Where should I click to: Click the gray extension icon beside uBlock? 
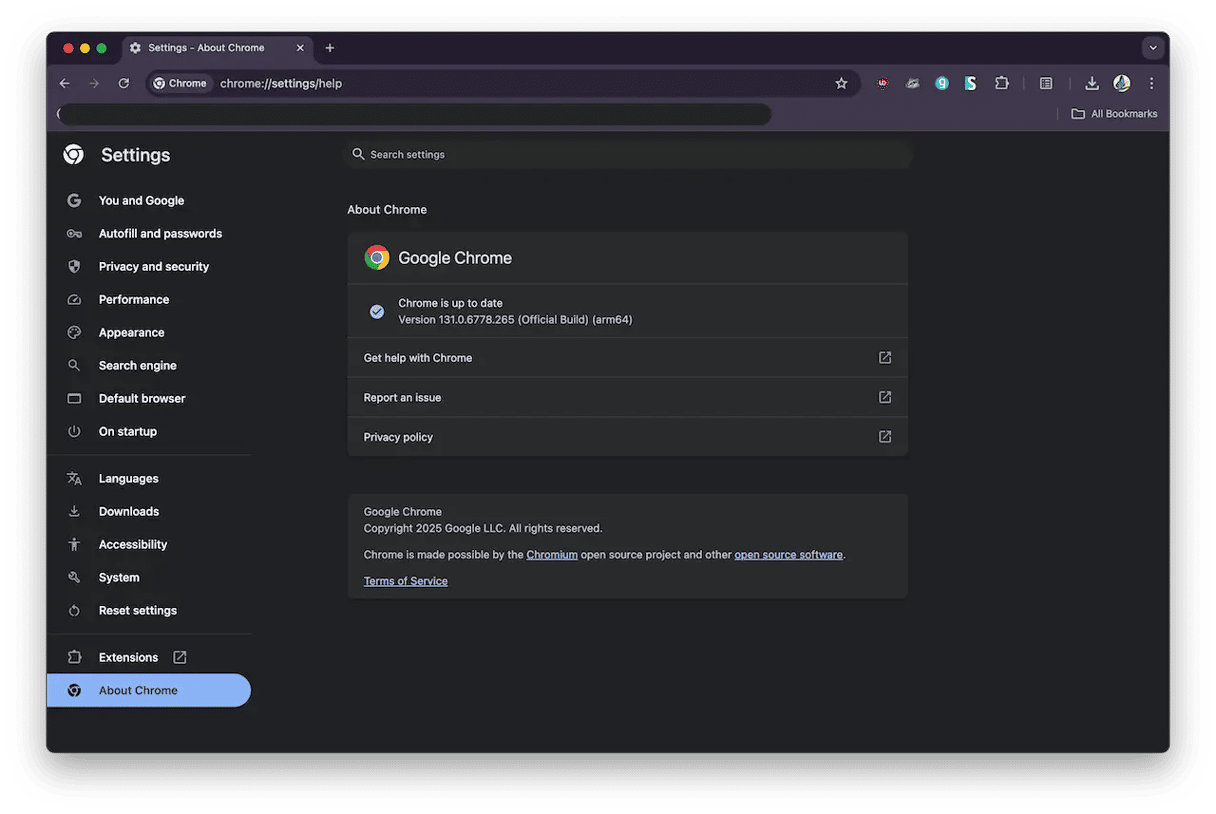click(912, 83)
